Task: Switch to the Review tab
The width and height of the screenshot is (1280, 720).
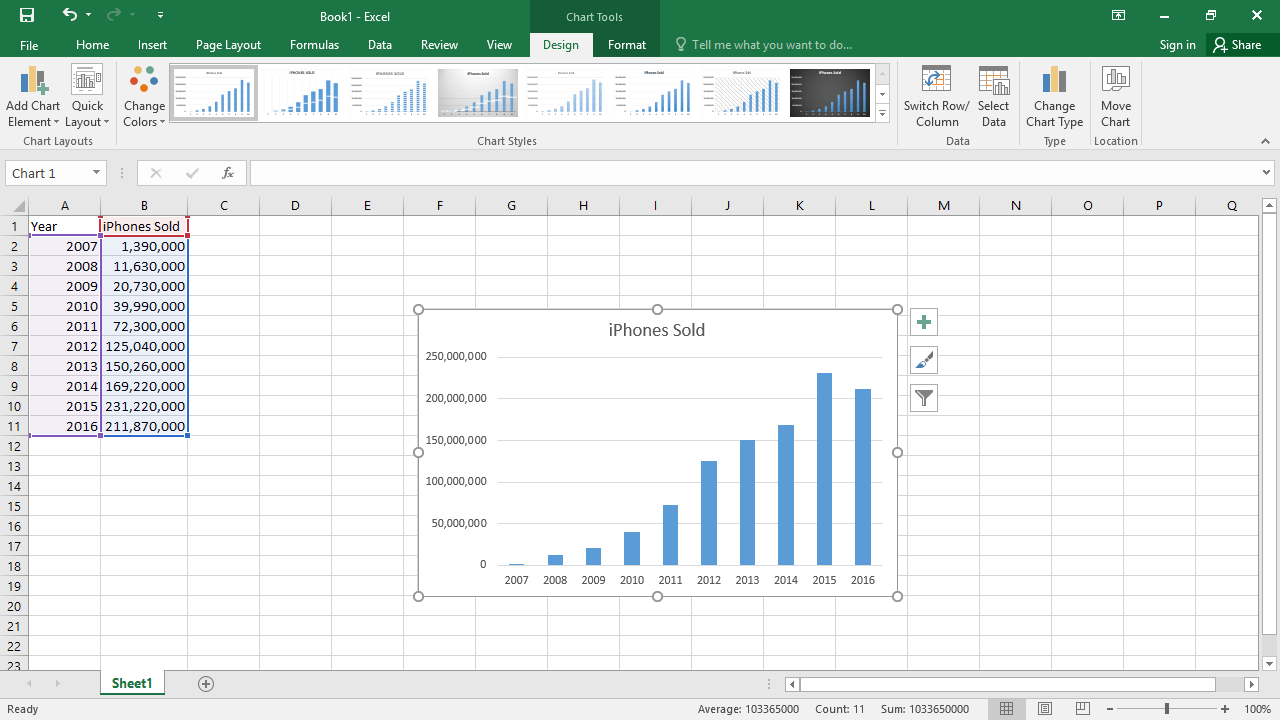Action: tap(439, 45)
